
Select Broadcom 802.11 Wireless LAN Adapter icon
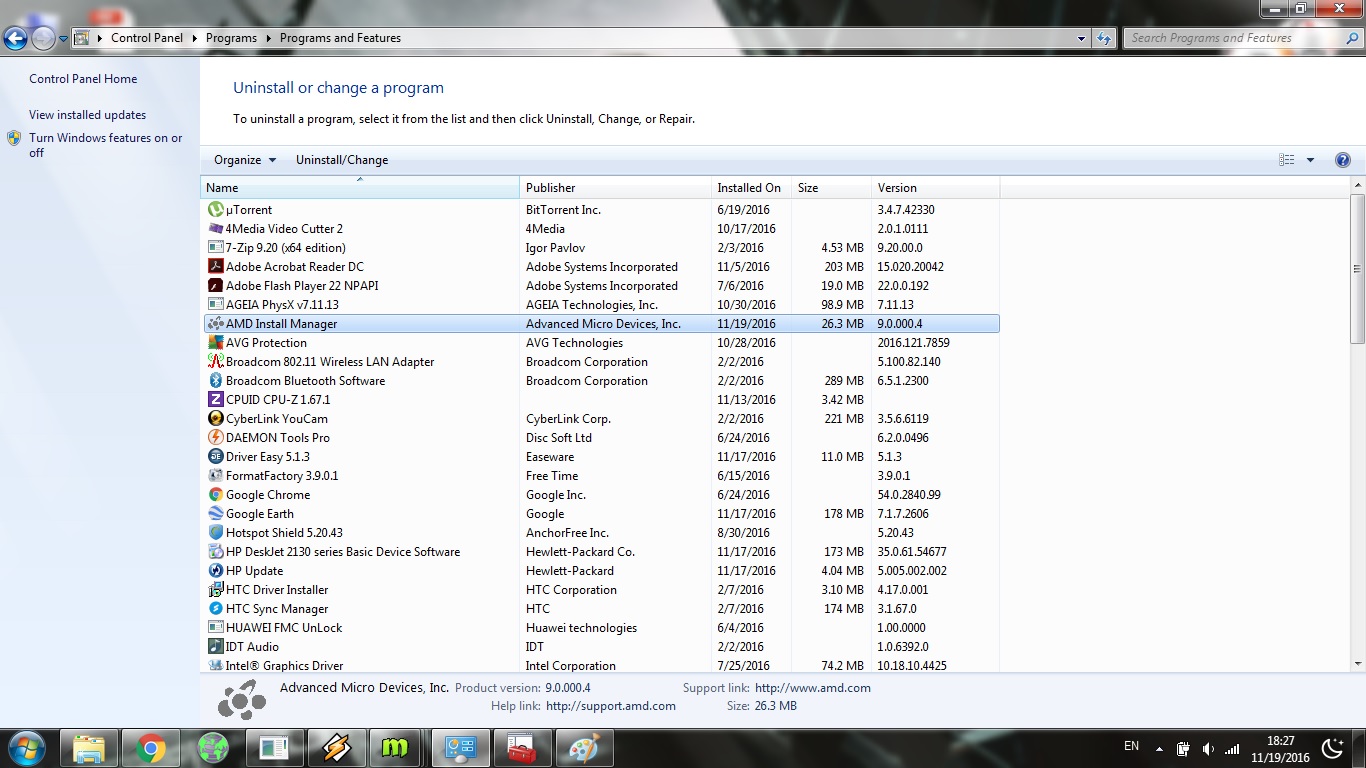(215, 362)
